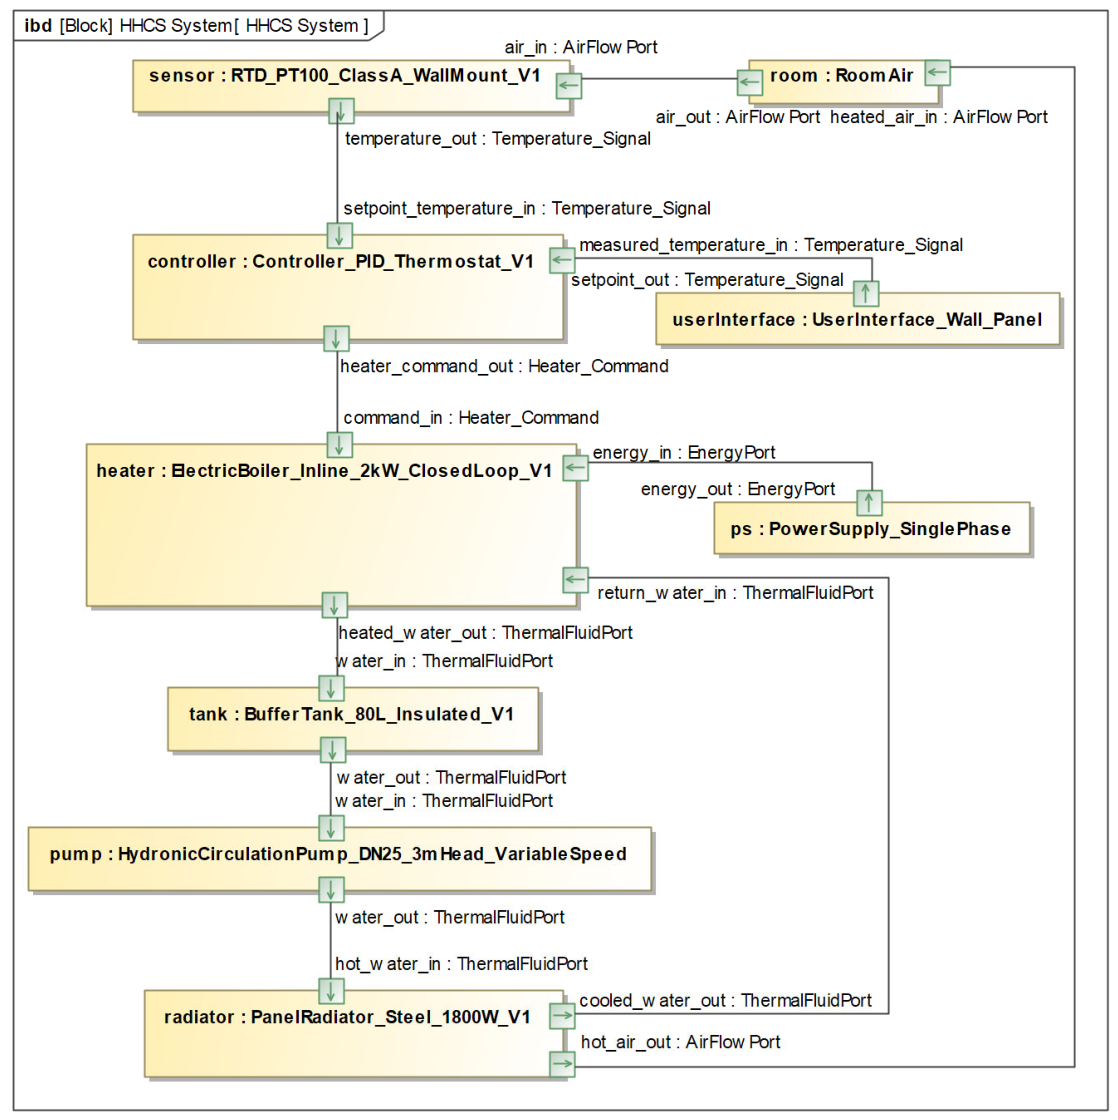Click the heater's energy_in port square
This screenshot has width=1118, height=1120.
(x=575, y=469)
